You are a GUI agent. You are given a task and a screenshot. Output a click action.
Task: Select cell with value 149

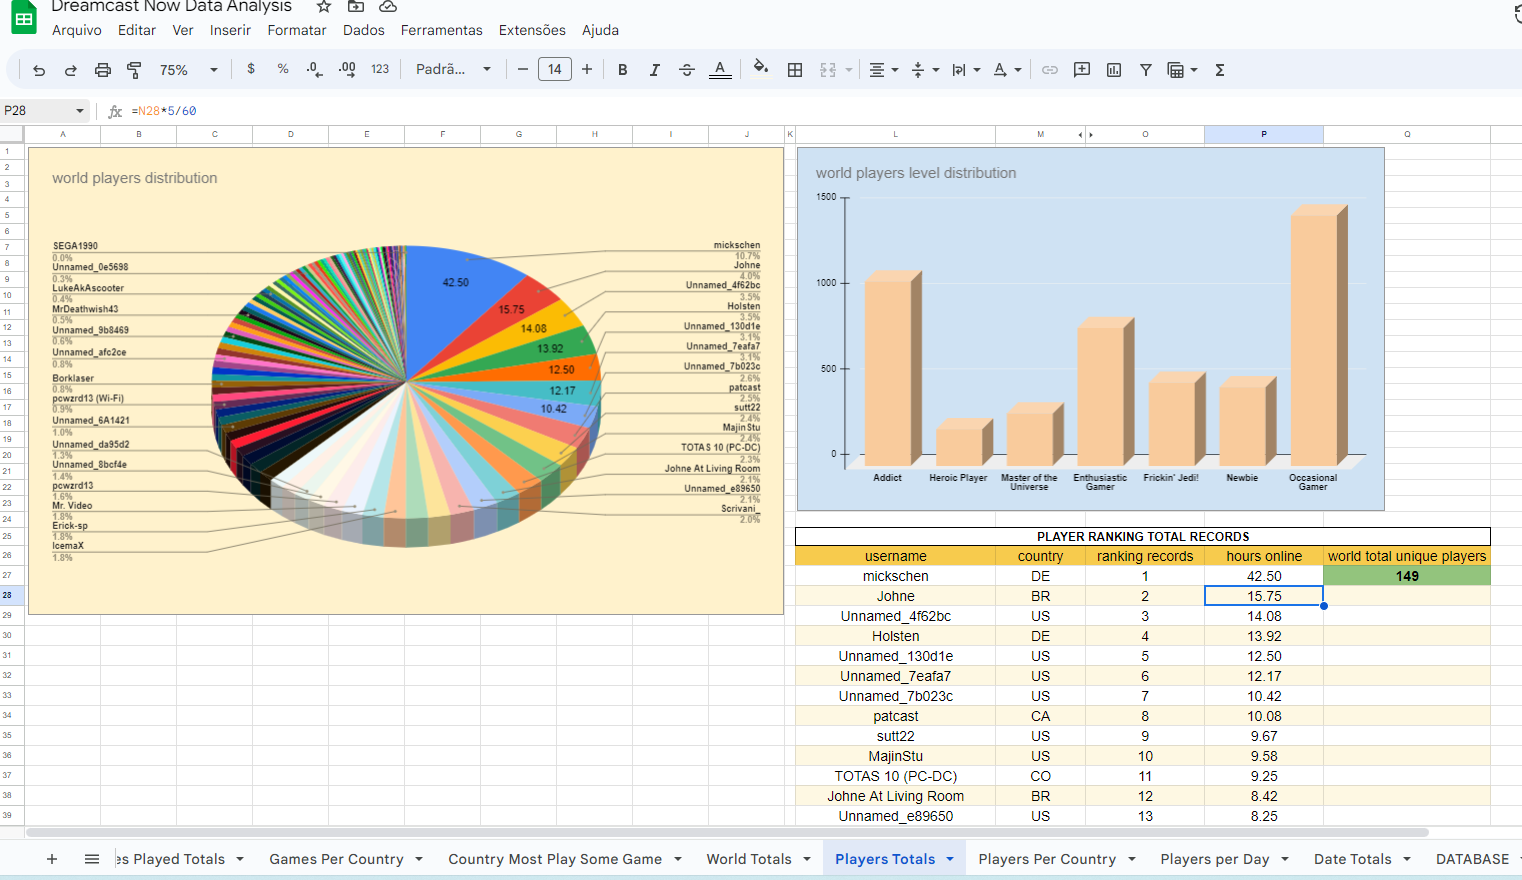pyautogui.click(x=1407, y=576)
